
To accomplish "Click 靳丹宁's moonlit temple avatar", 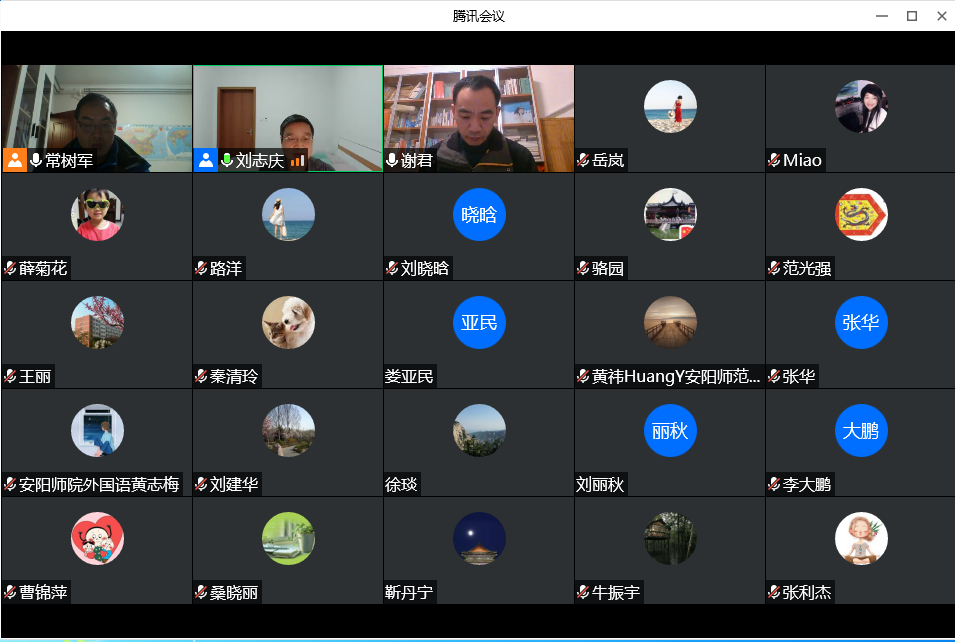I will [x=479, y=538].
